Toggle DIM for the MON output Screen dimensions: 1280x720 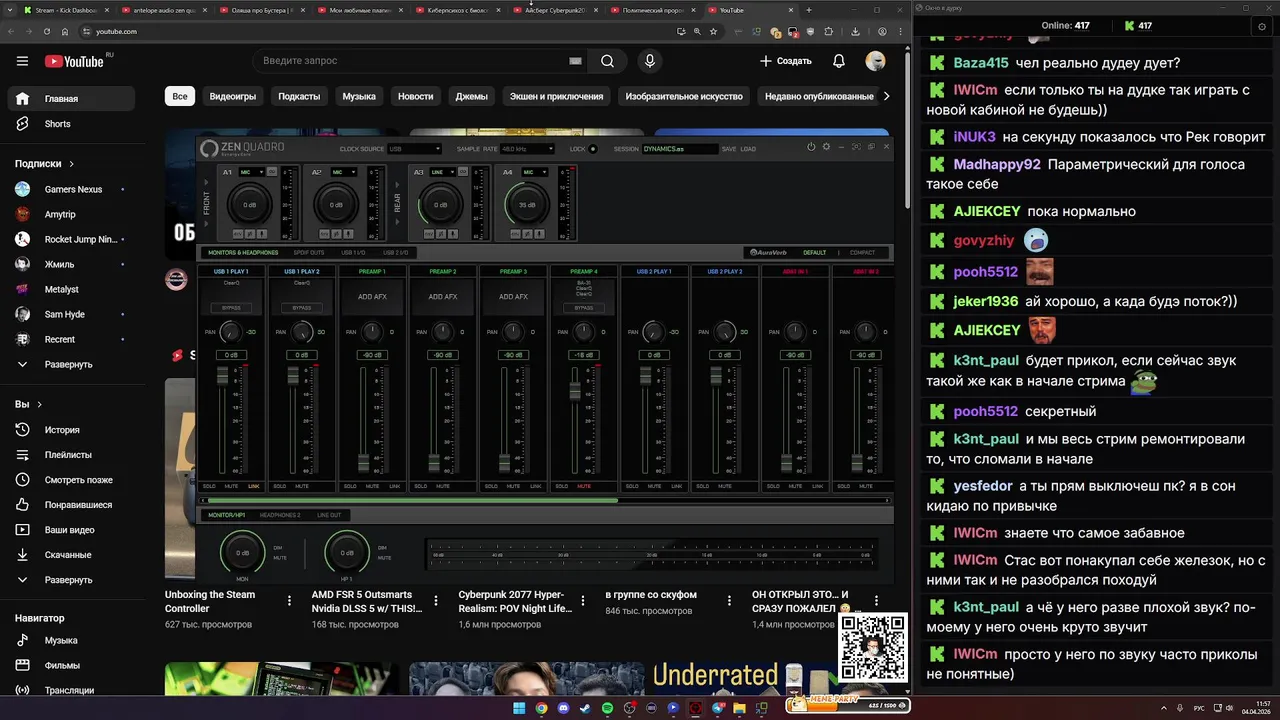(278, 548)
